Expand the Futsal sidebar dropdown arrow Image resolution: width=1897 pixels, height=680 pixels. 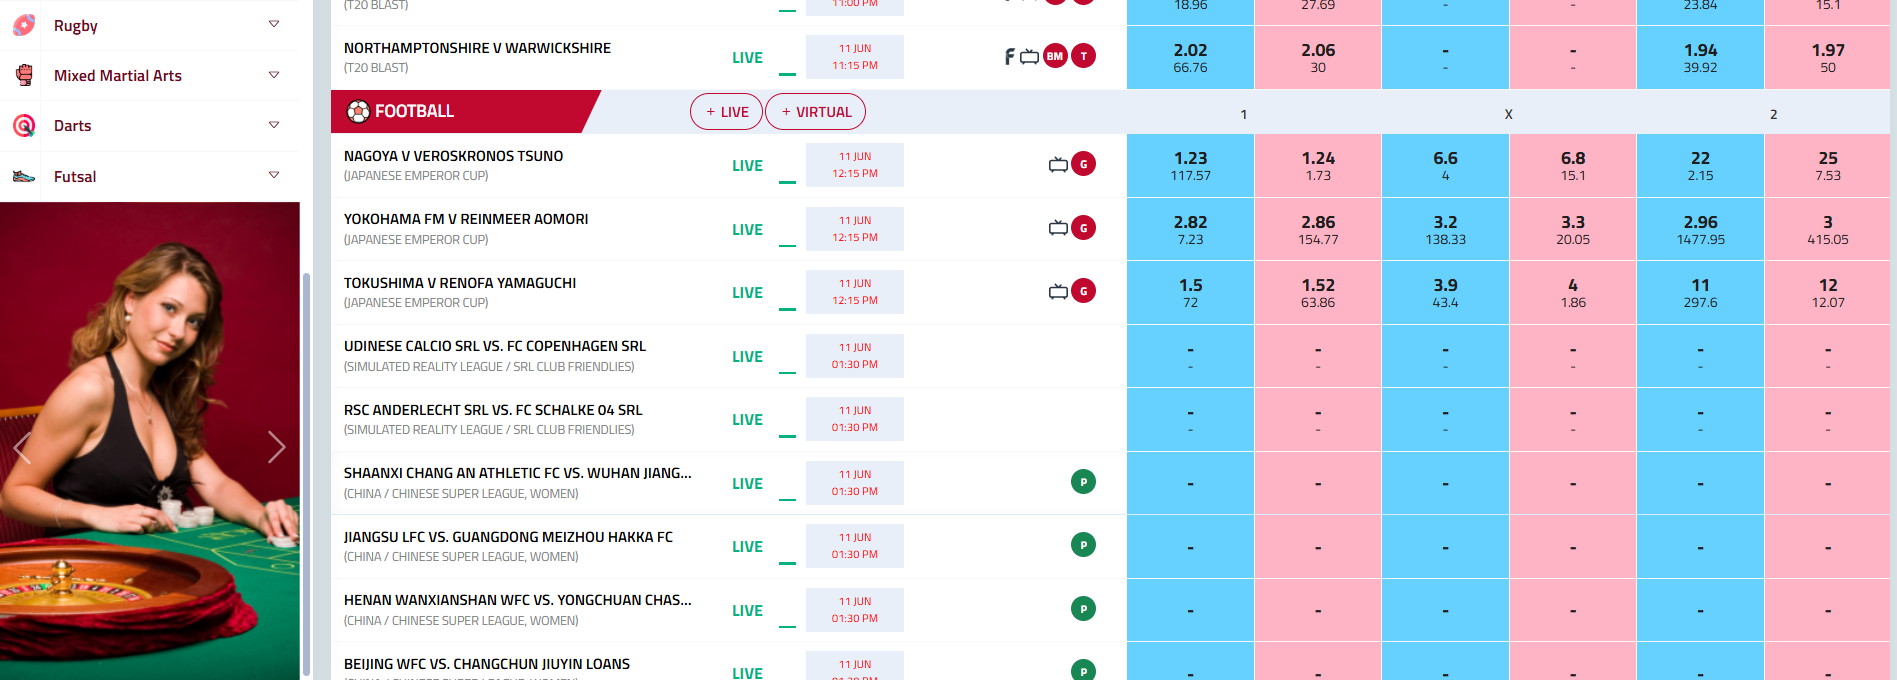(x=274, y=176)
